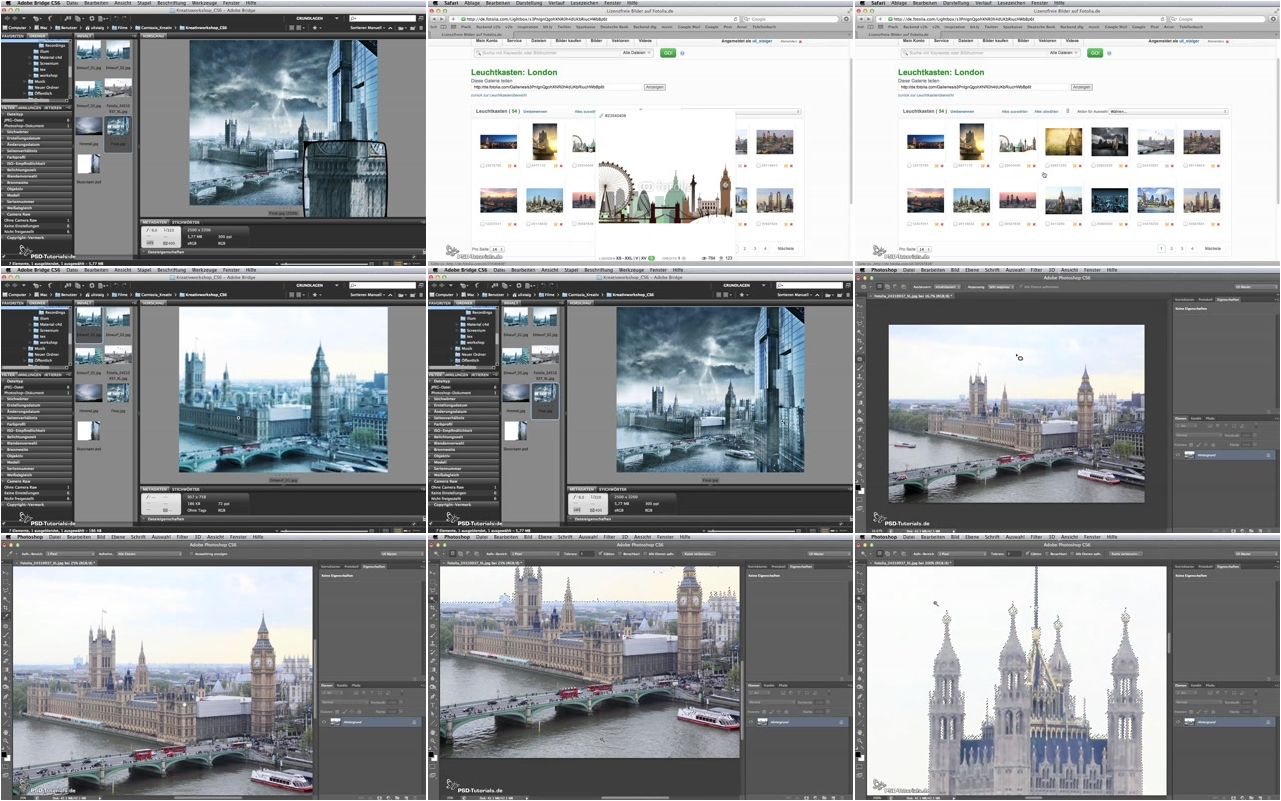Select Magic Wand tool in bottom-center Photoshop window

tap(433, 599)
